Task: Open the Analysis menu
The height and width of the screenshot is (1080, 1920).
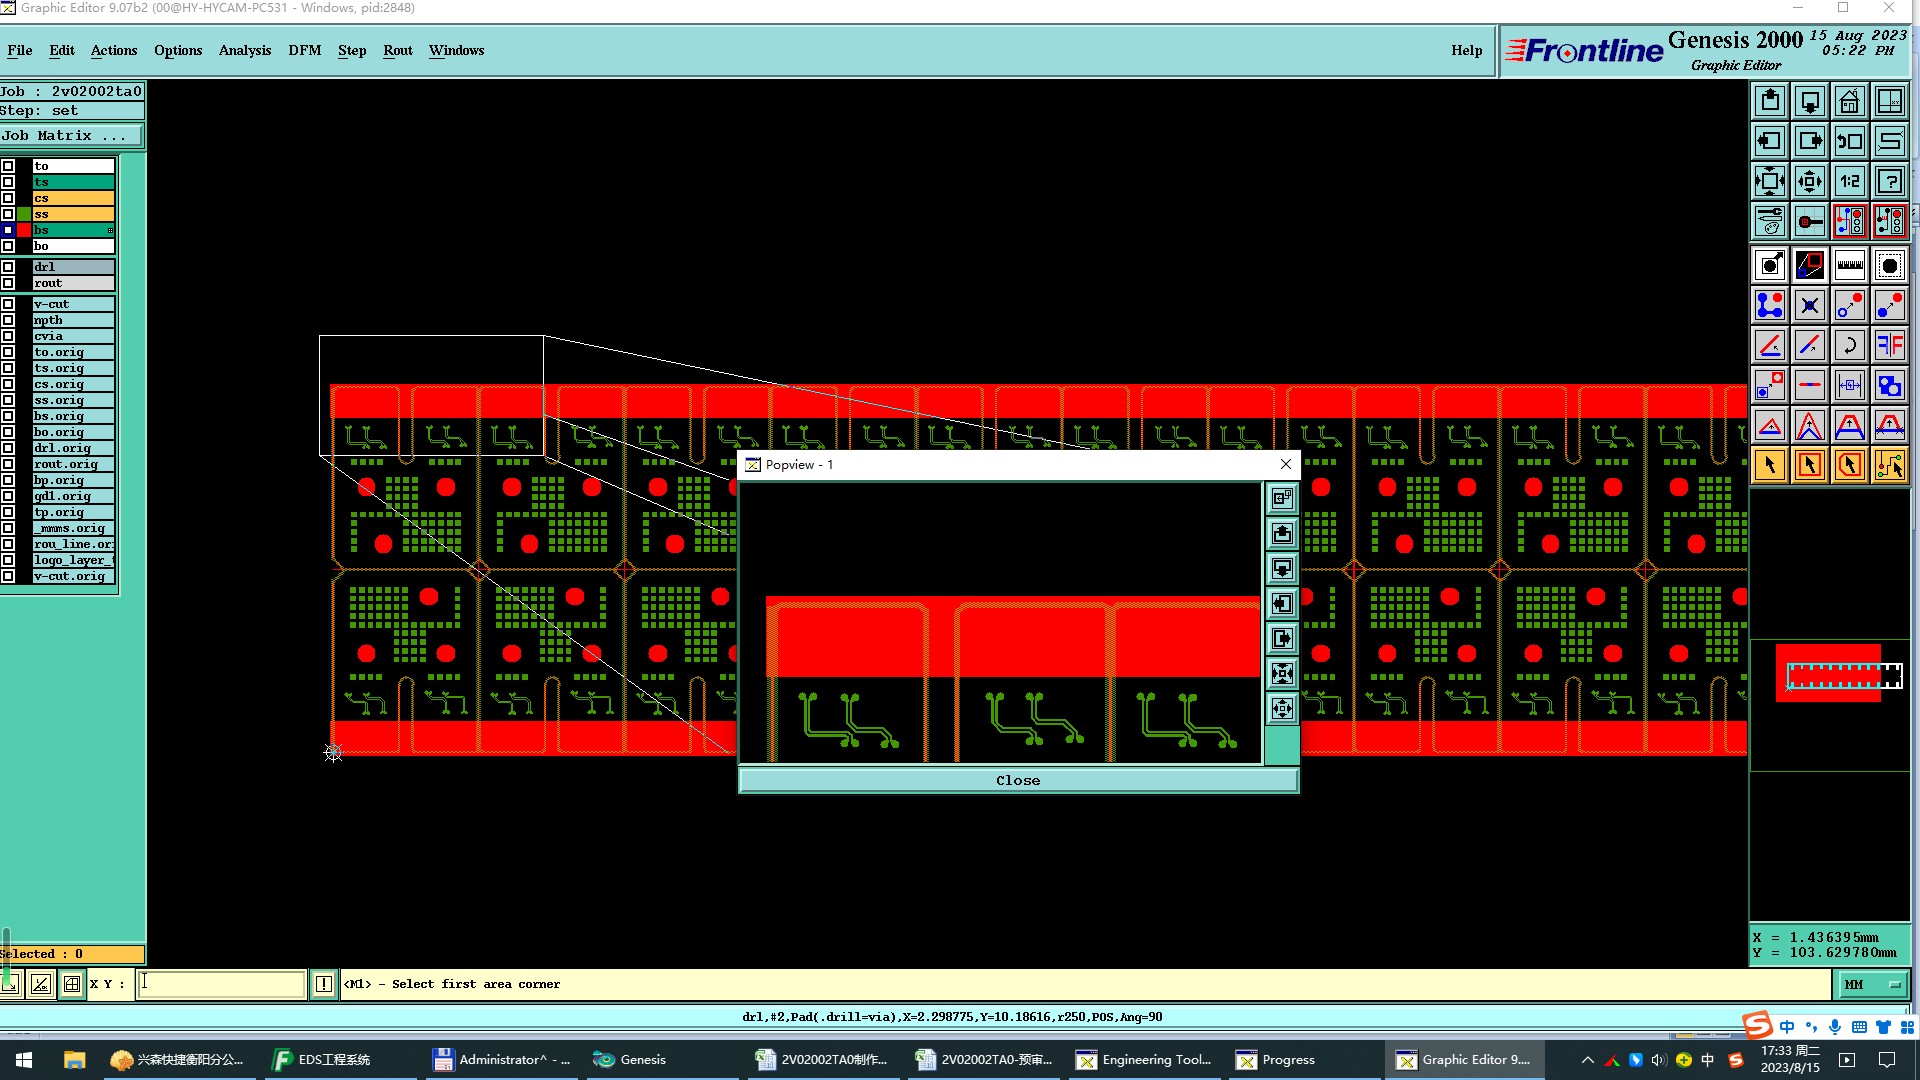Action: [x=244, y=50]
